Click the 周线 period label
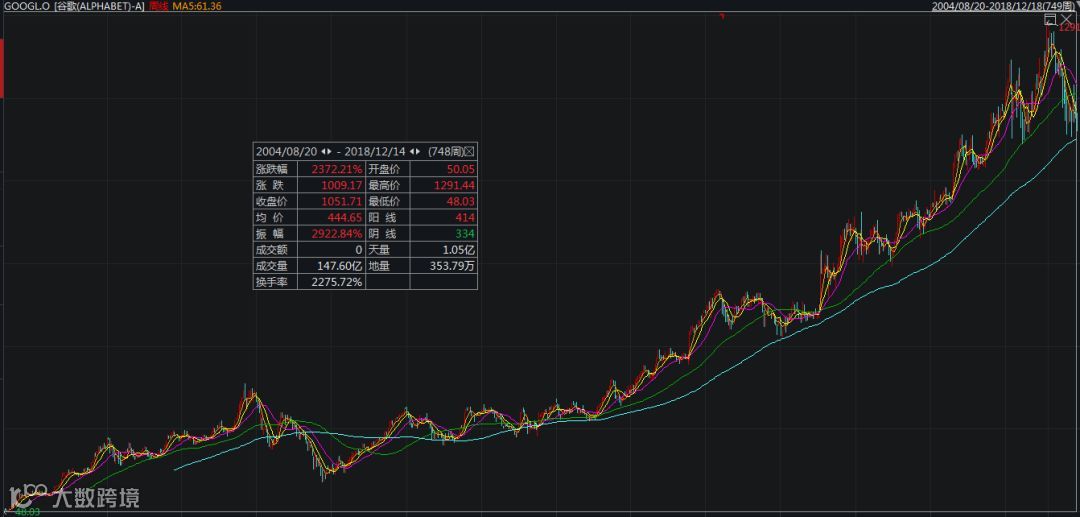This screenshot has height=517, width=1080. (158, 6)
